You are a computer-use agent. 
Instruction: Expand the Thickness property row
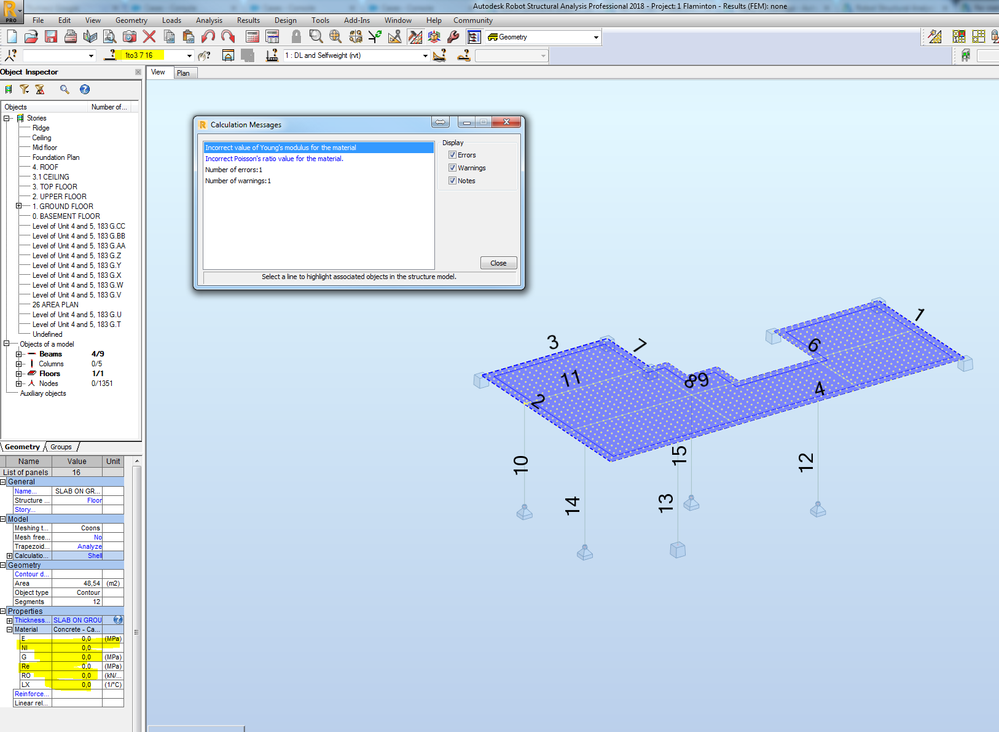coord(10,620)
